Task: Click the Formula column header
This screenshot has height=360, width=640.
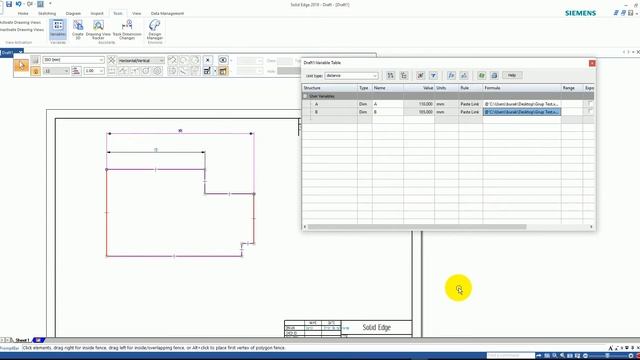Action: (x=522, y=88)
